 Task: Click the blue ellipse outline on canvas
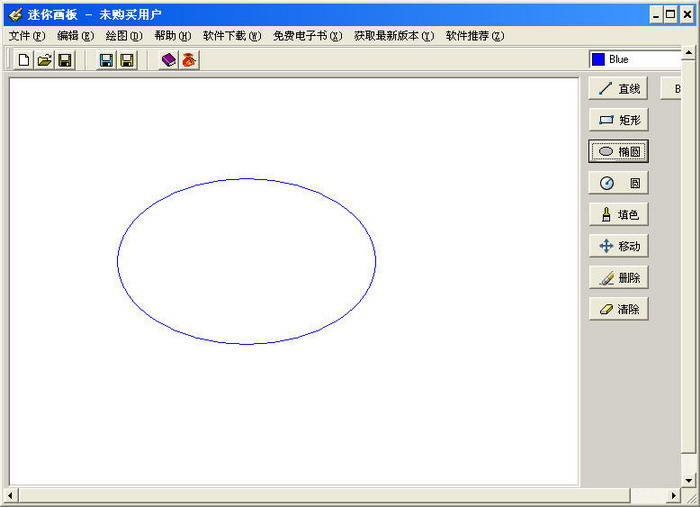[246, 179]
